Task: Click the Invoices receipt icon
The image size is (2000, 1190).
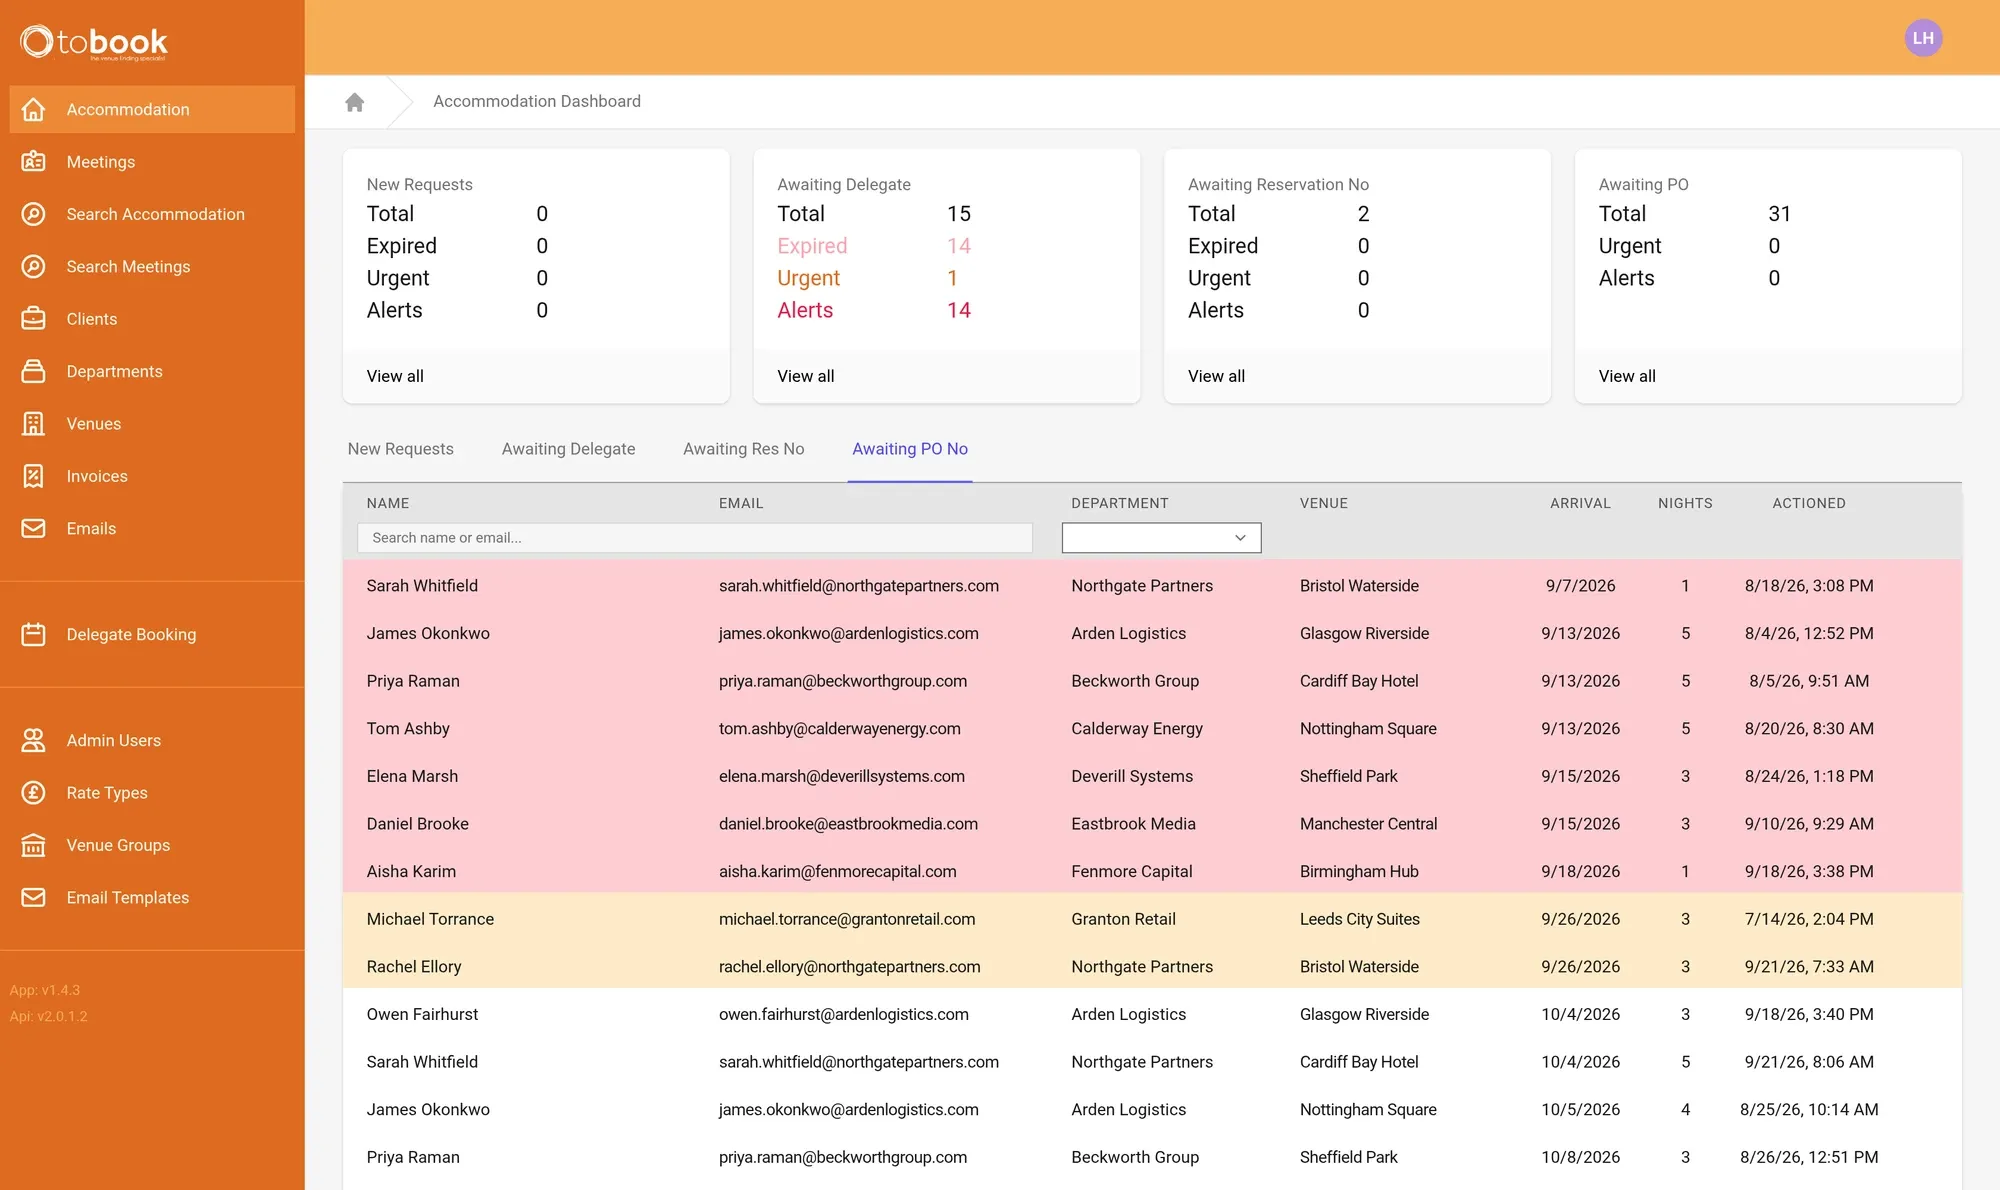Action: [33, 476]
